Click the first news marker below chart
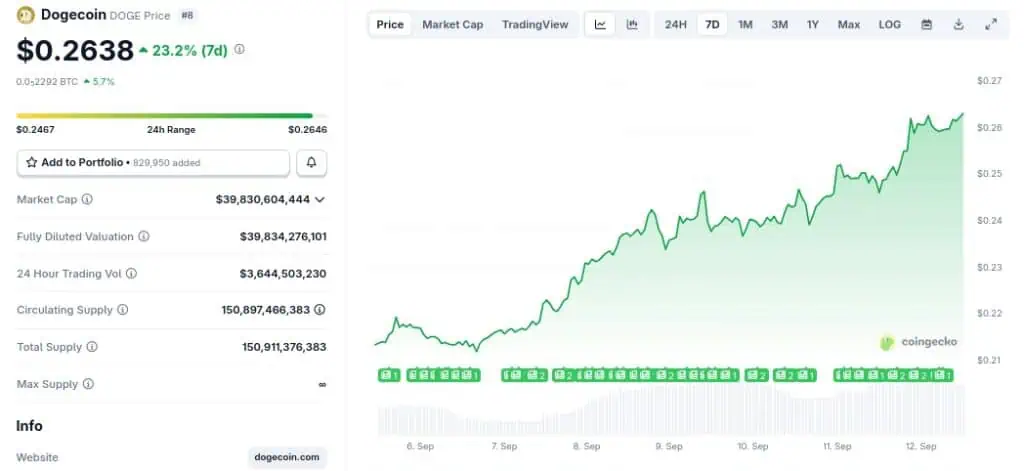1024x471 pixels. click(389, 375)
